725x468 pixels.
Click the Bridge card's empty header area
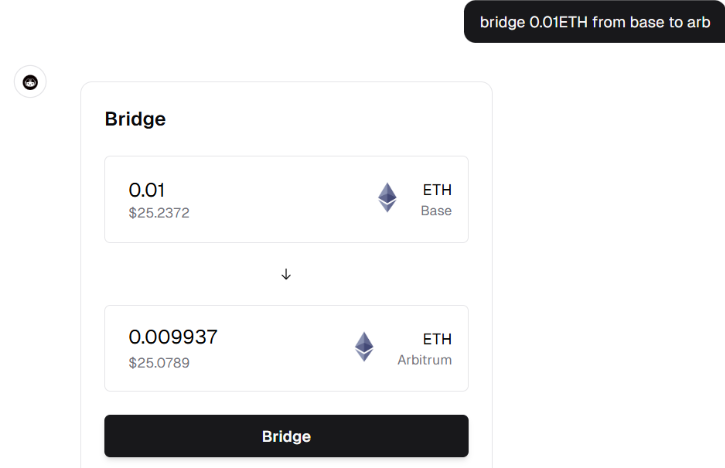point(324,119)
